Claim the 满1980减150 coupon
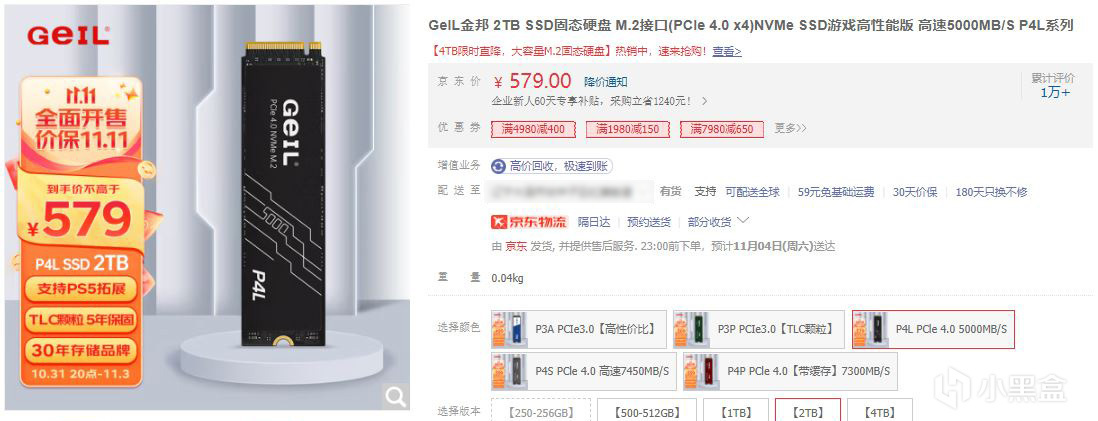Image resolution: width=1098 pixels, height=421 pixels. (x=627, y=129)
